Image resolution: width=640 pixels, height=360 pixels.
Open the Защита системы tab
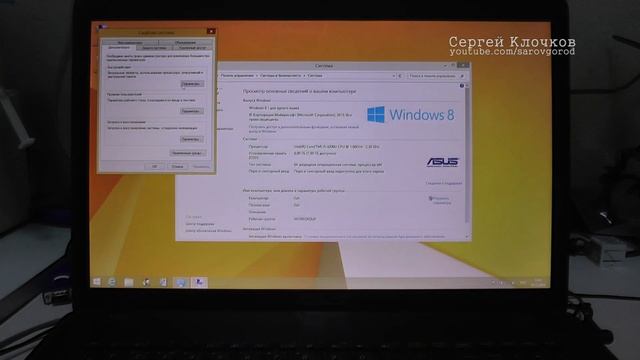point(154,48)
